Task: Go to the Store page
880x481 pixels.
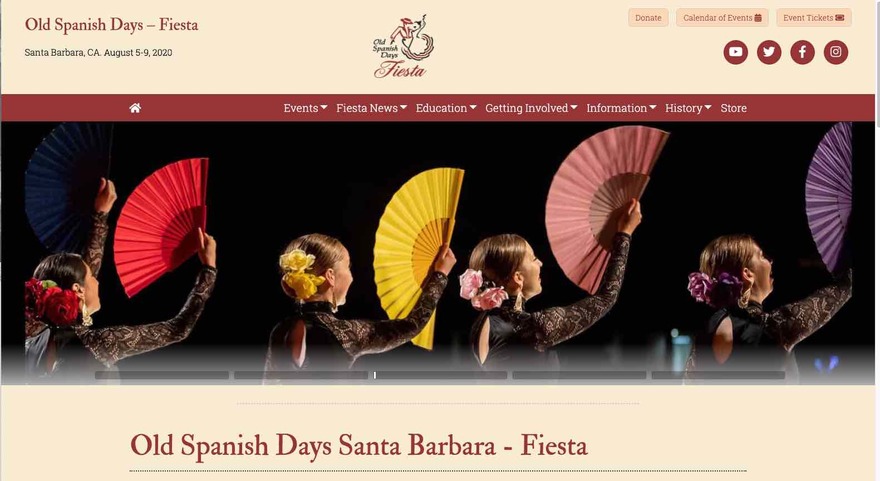Action: pyautogui.click(x=734, y=108)
